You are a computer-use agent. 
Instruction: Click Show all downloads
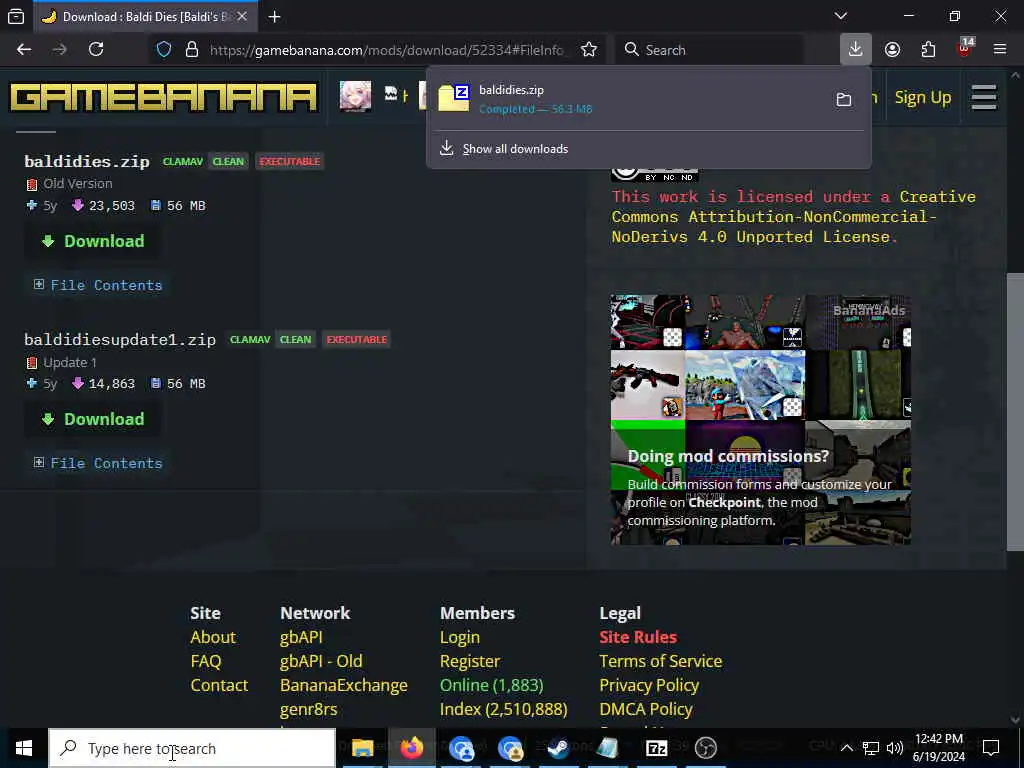coord(515,149)
